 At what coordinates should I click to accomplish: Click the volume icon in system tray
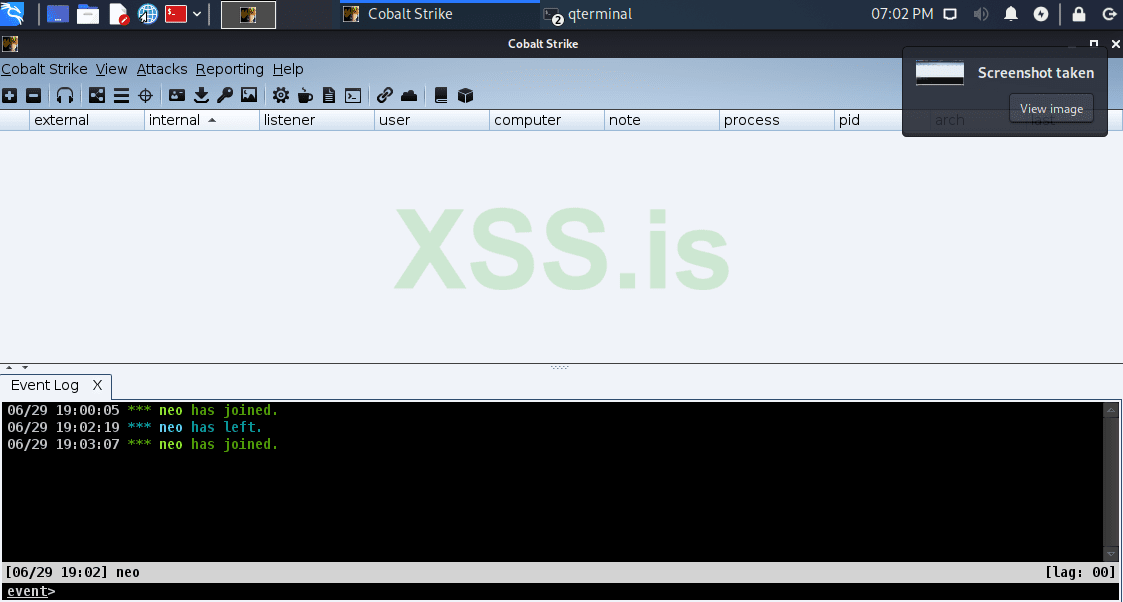point(980,14)
